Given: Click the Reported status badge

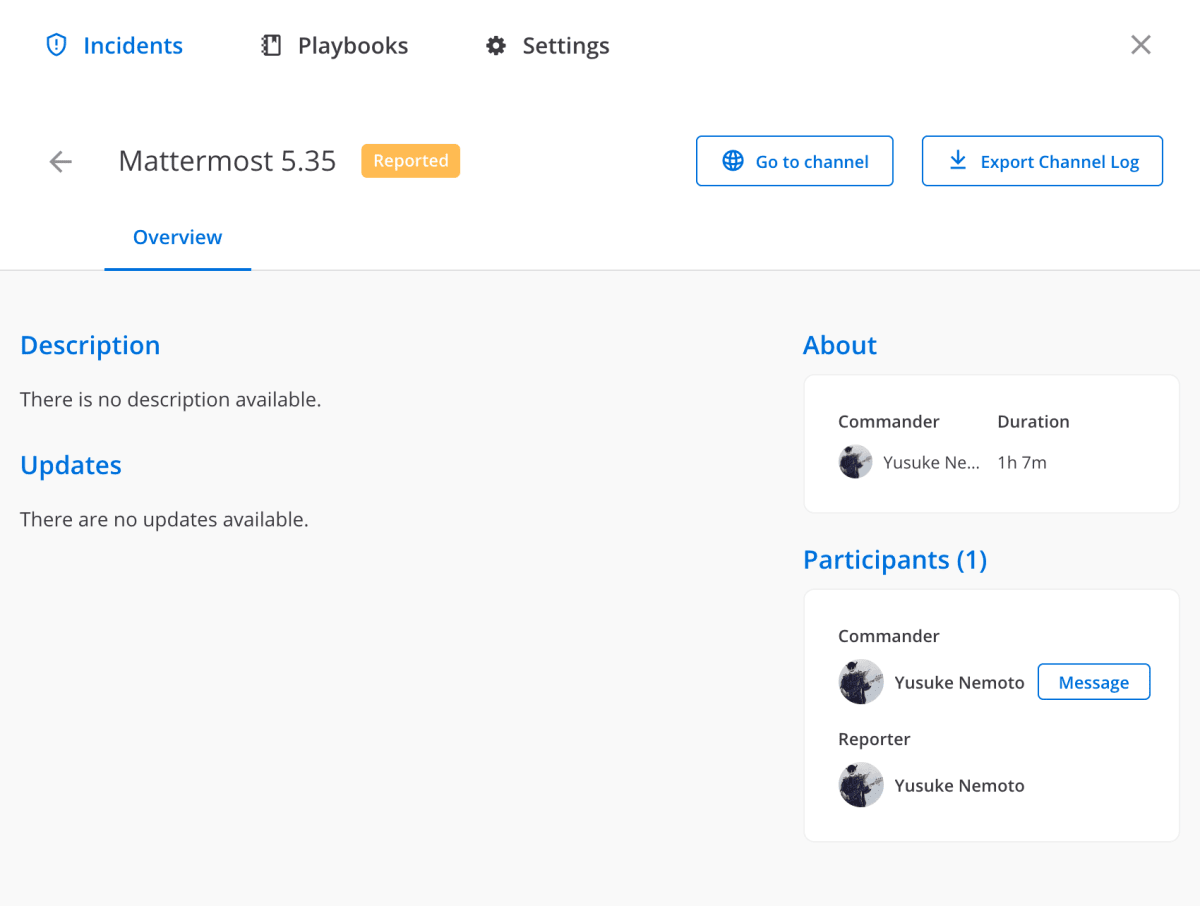Looking at the screenshot, I should pyautogui.click(x=411, y=161).
